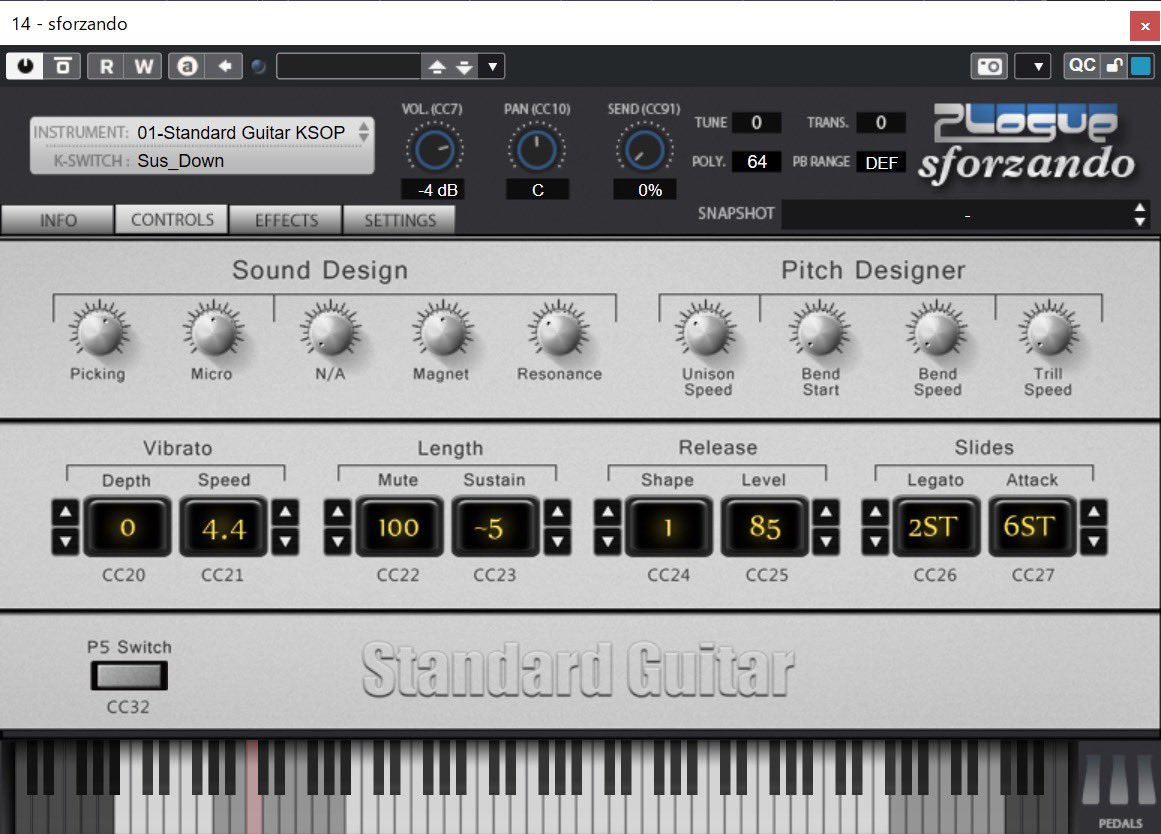Click the Vibrato Speed display 4.4
This screenshot has width=1161, height=834.
[224, 527]
